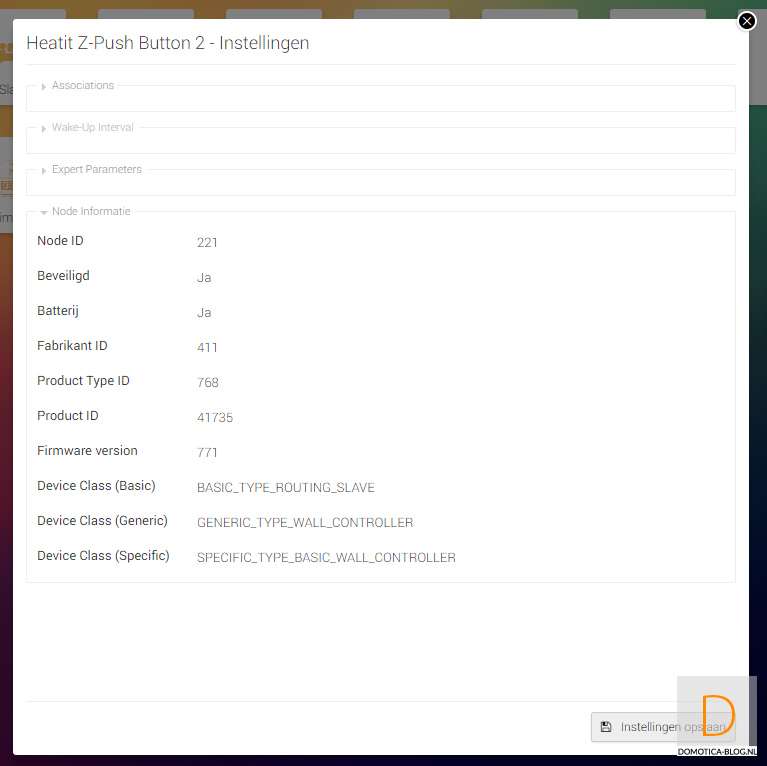Click the Fabrikant ID label

(72, 346)
